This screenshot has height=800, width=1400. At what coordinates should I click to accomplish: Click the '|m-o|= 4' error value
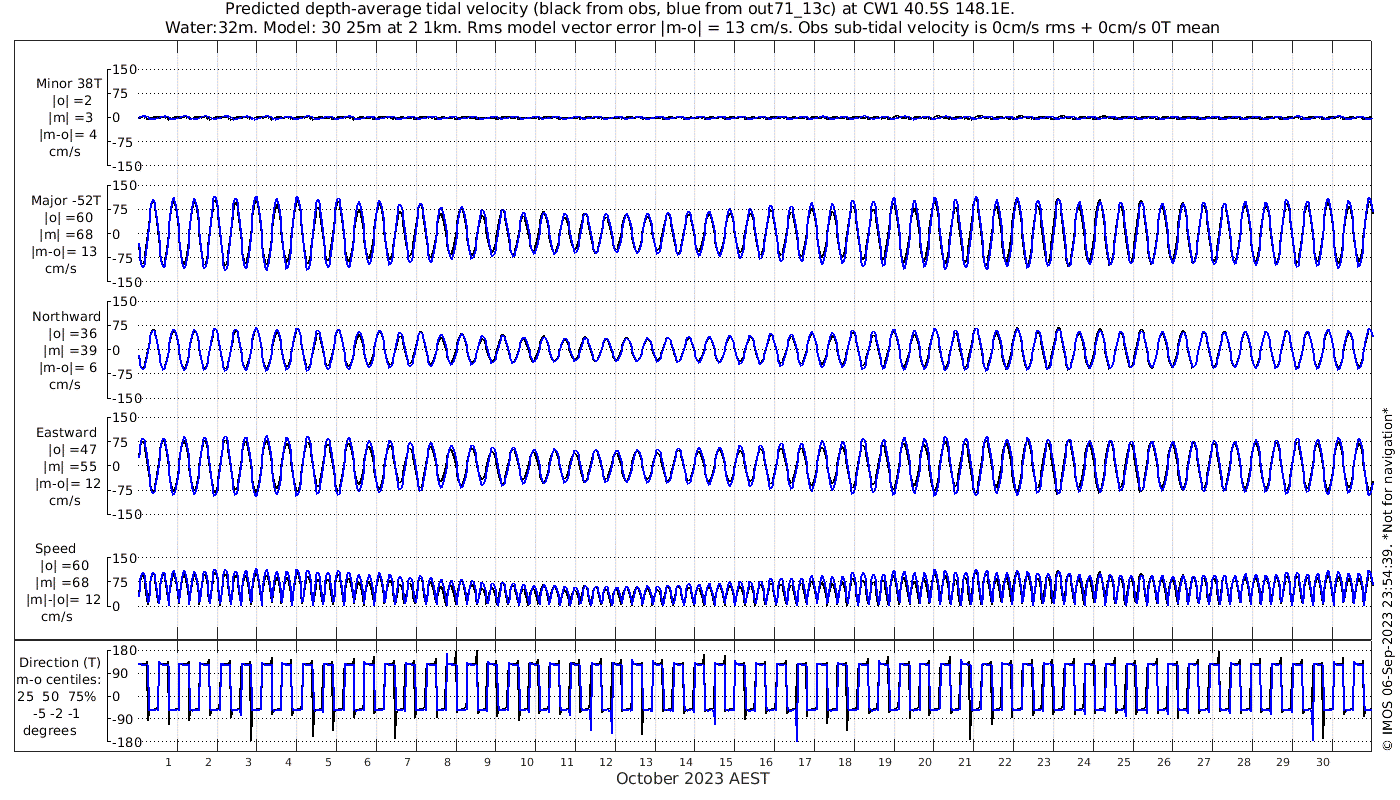68,135
